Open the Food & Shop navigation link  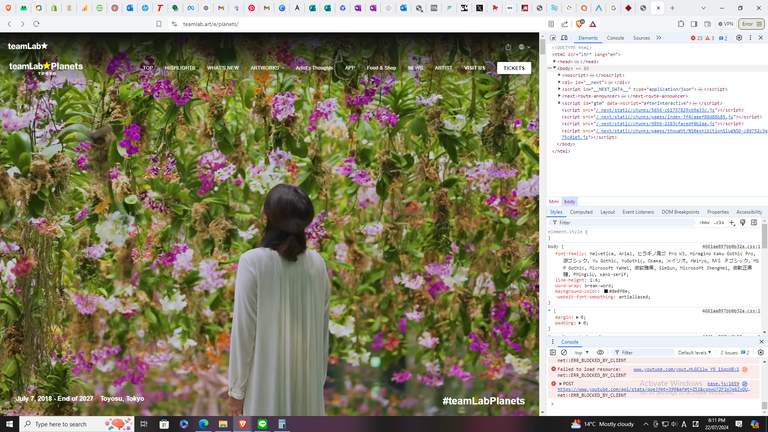pyautogui.click(x=381, y=68)
